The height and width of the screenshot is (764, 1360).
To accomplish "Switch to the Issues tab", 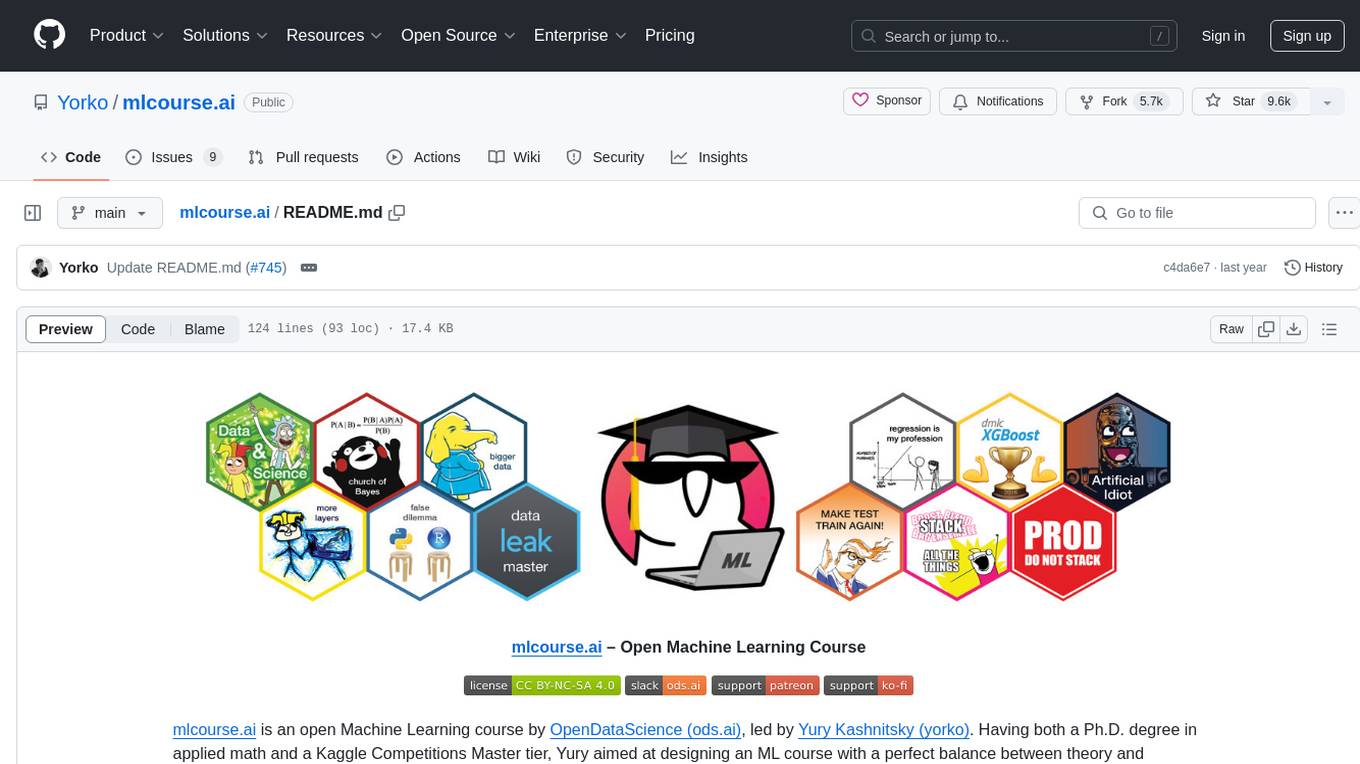I will [173, 157].
